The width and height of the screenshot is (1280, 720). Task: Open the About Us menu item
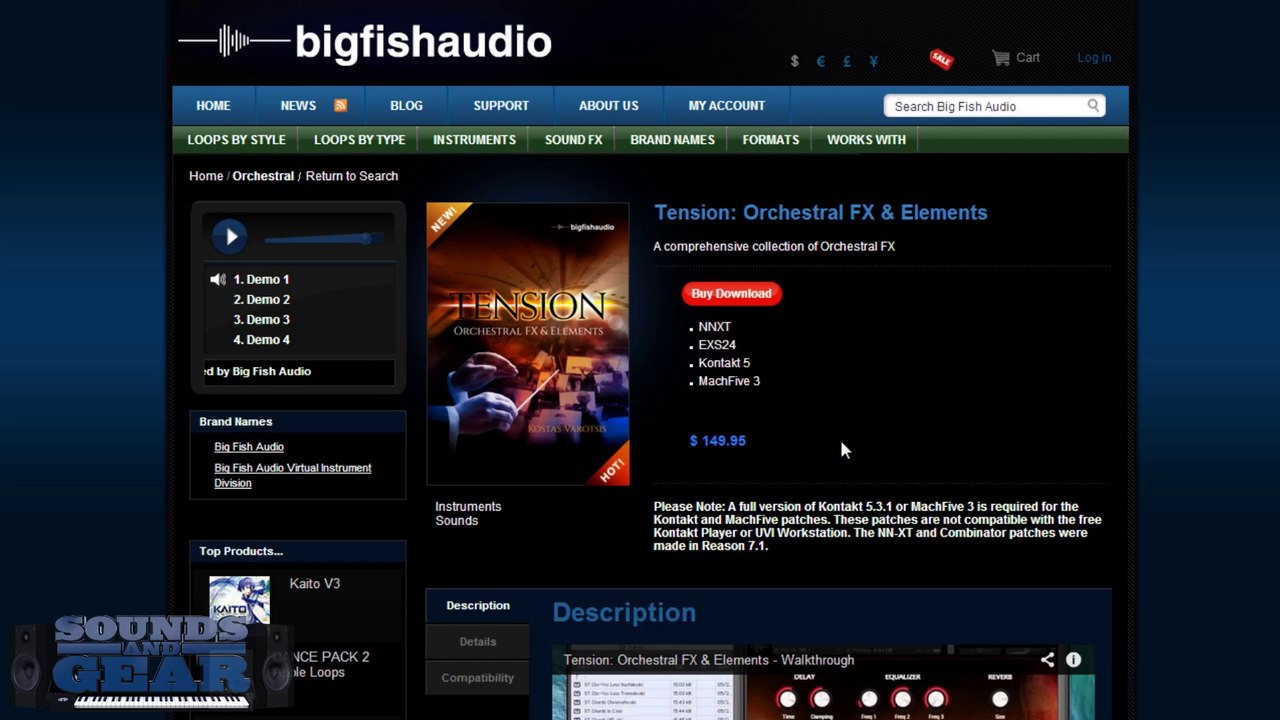(608, 105)
